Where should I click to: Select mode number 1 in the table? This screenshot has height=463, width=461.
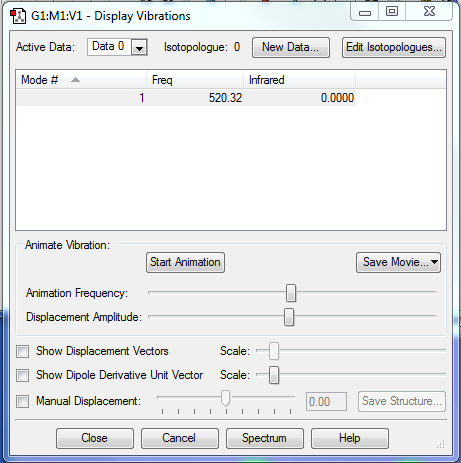point(142,98)
